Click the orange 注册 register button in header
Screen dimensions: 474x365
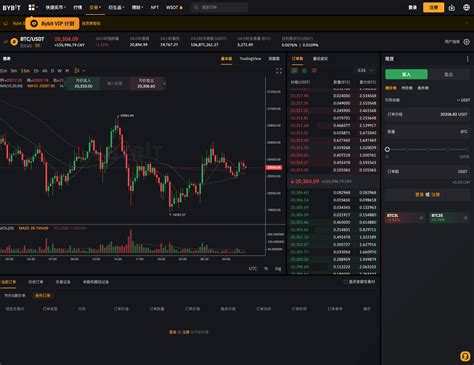[x=433, y=7]
